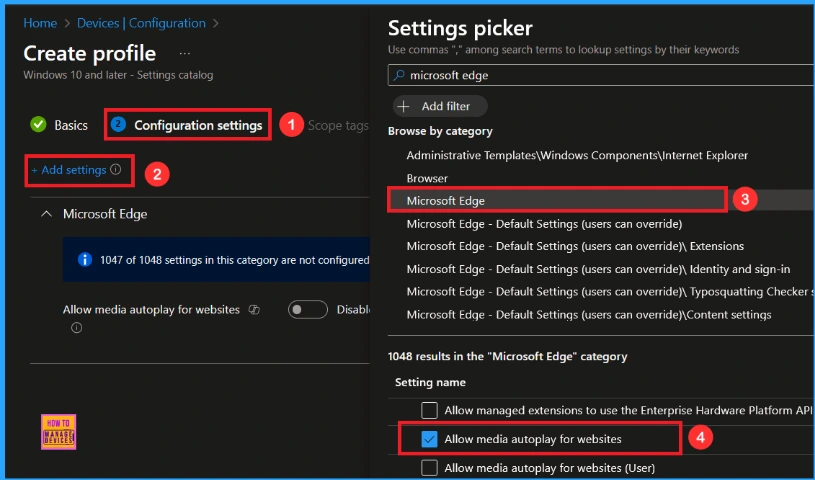
Task: Select Microsoft Edge - Default Settings (users can override)
Action: tap(544, 224)
